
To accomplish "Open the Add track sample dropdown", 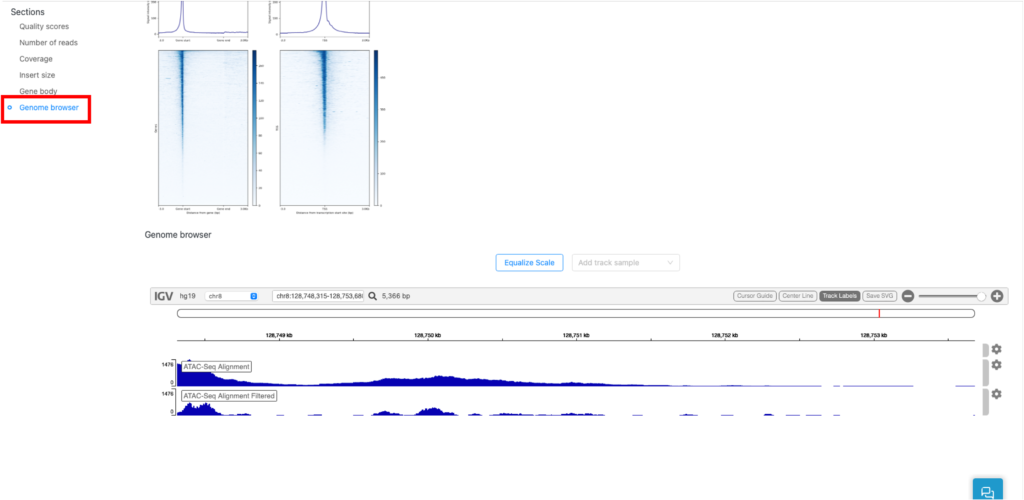I will tap(626, 263).
